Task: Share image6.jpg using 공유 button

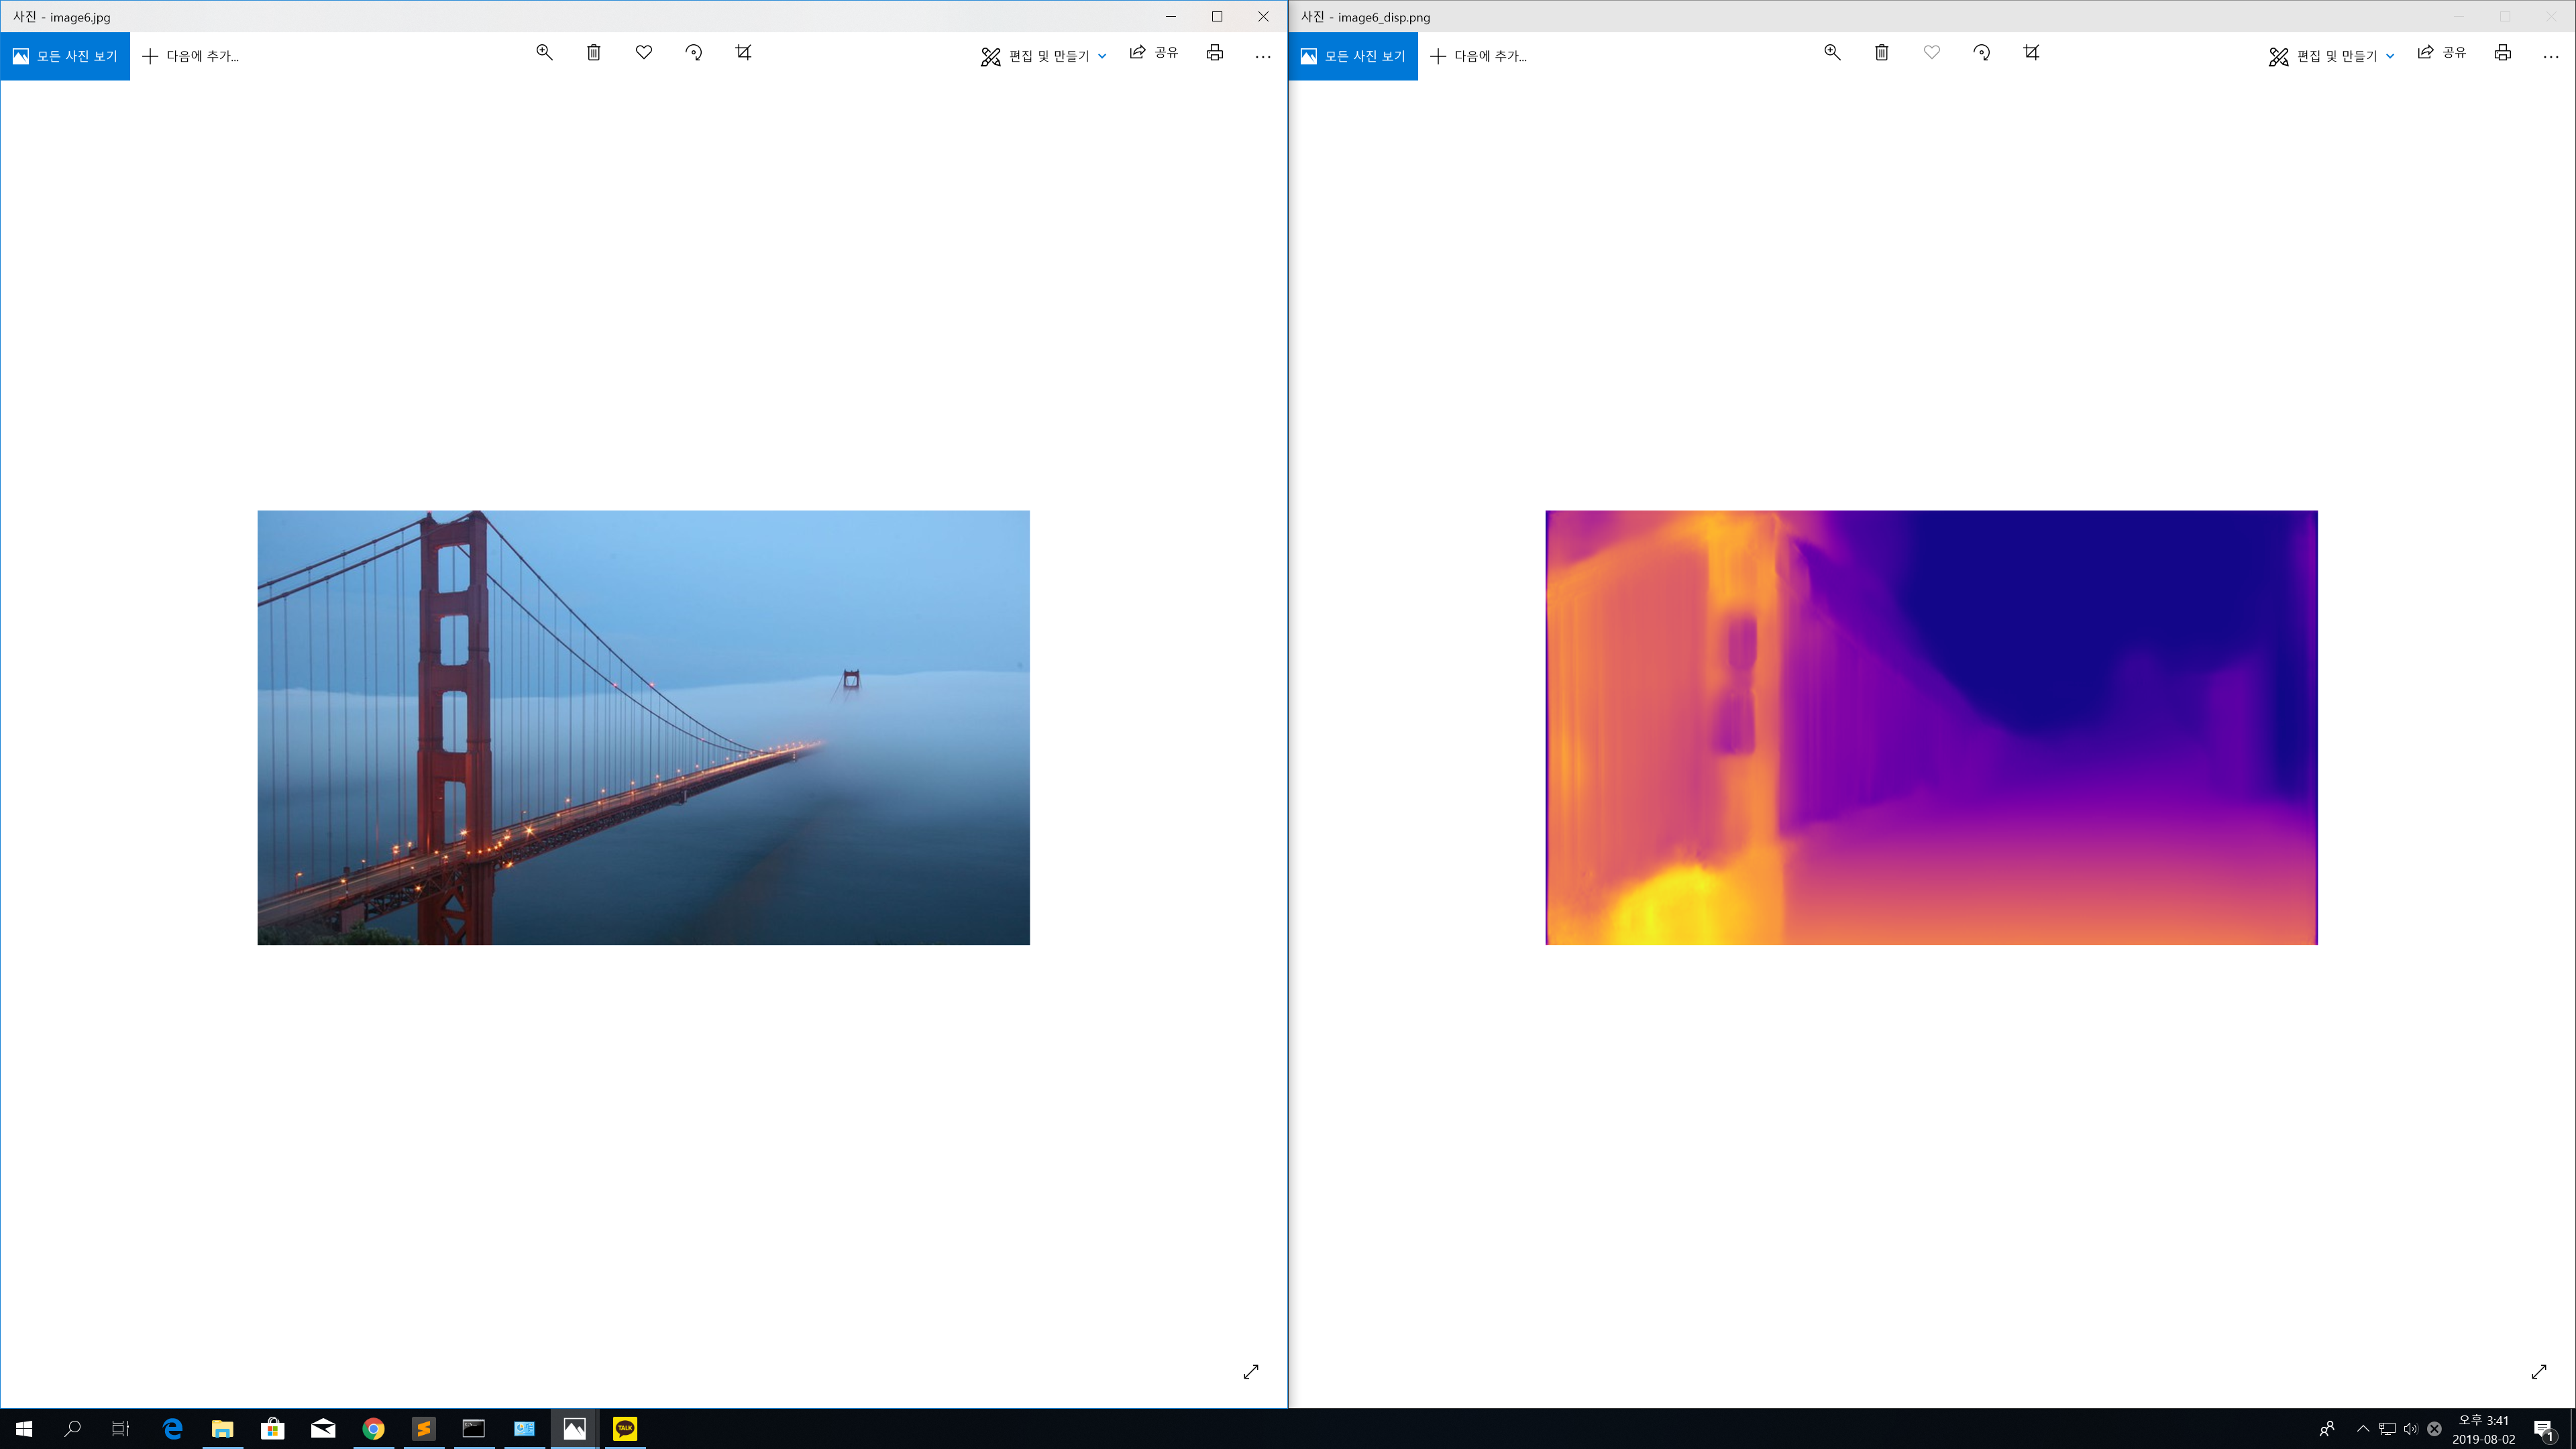Action: [x=1154, y=53]
